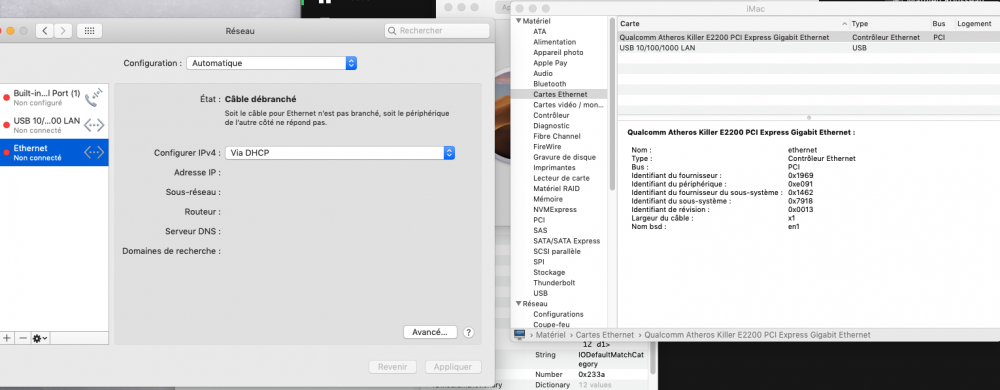1000x390 pixels.
Task: Select Contrôleur in the sidebar
Action: click(551, 115)
